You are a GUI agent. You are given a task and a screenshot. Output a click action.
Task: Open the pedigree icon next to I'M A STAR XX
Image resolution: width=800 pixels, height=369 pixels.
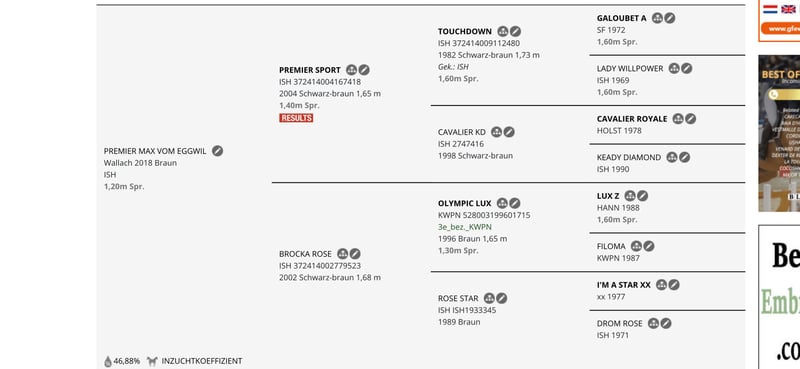662,285
